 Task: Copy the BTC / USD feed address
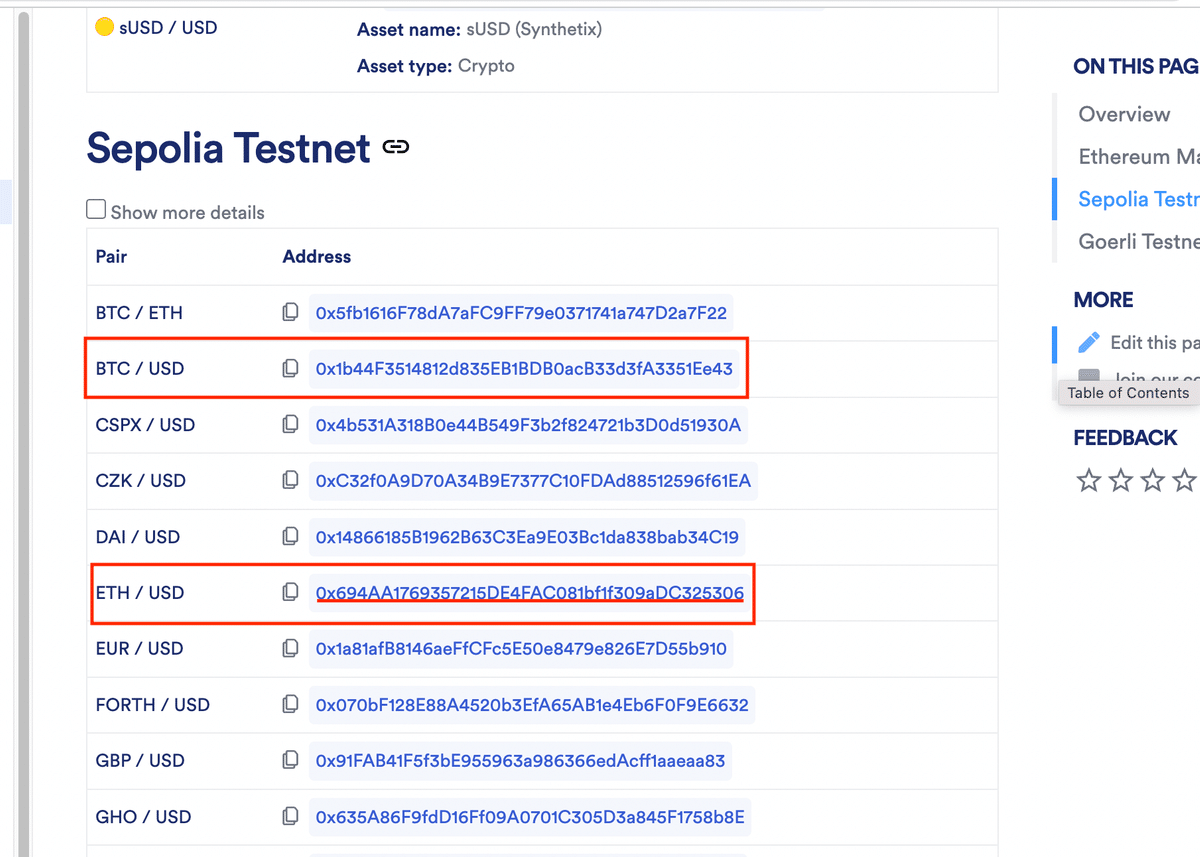pos(290,368)
